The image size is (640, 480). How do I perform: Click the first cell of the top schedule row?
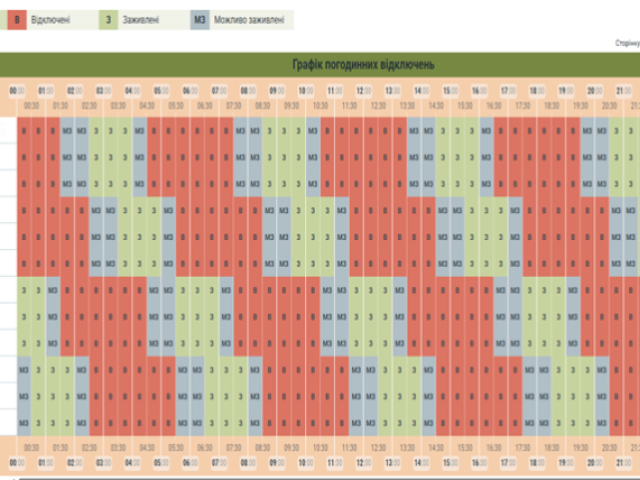[x=24, y=131]
